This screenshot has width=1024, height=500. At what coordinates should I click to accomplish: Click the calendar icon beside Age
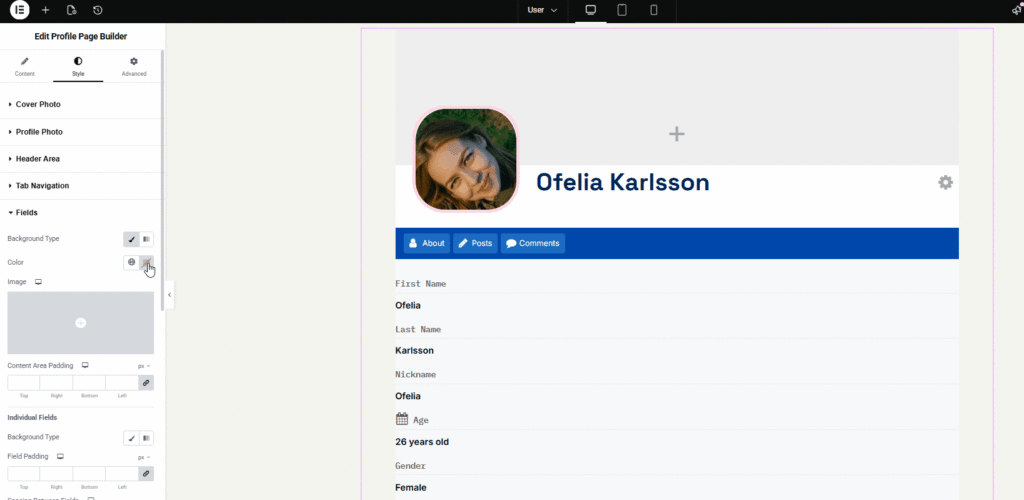pyautogui.click(x=402, y=419)
